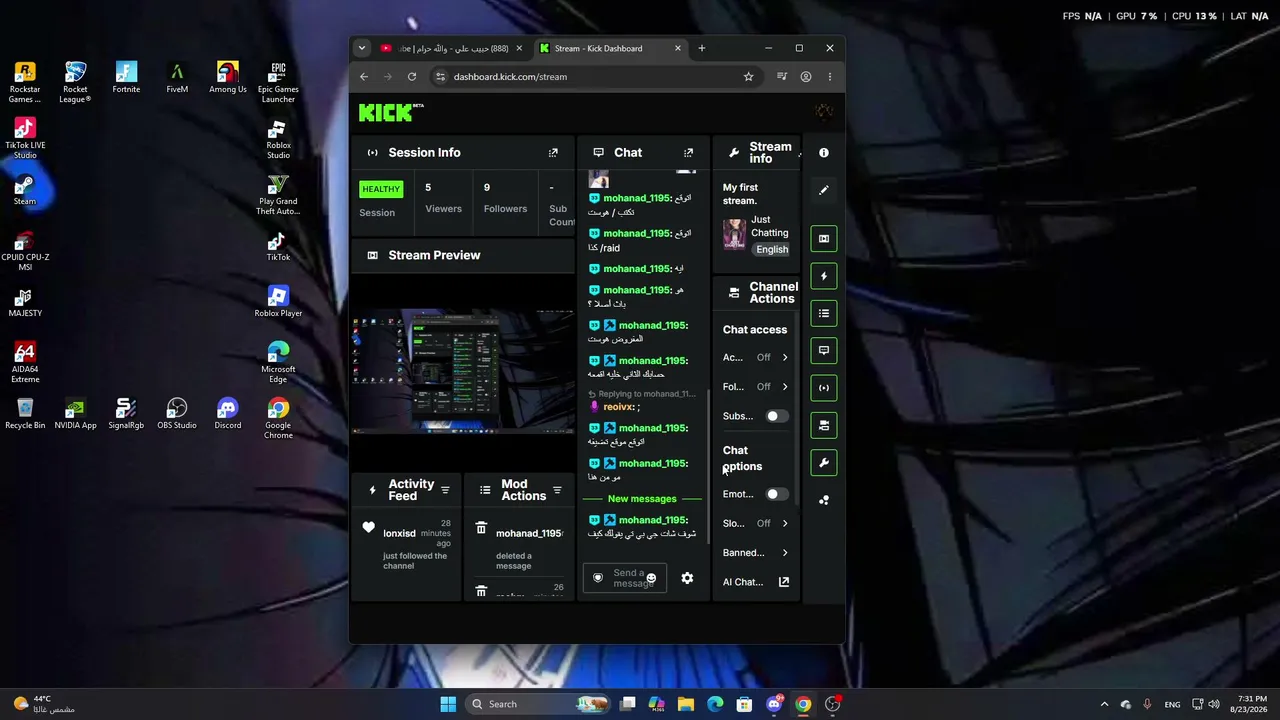1280x720 pixels.
Task: Close the YouTube browser tab
Action: click(519, 48)
